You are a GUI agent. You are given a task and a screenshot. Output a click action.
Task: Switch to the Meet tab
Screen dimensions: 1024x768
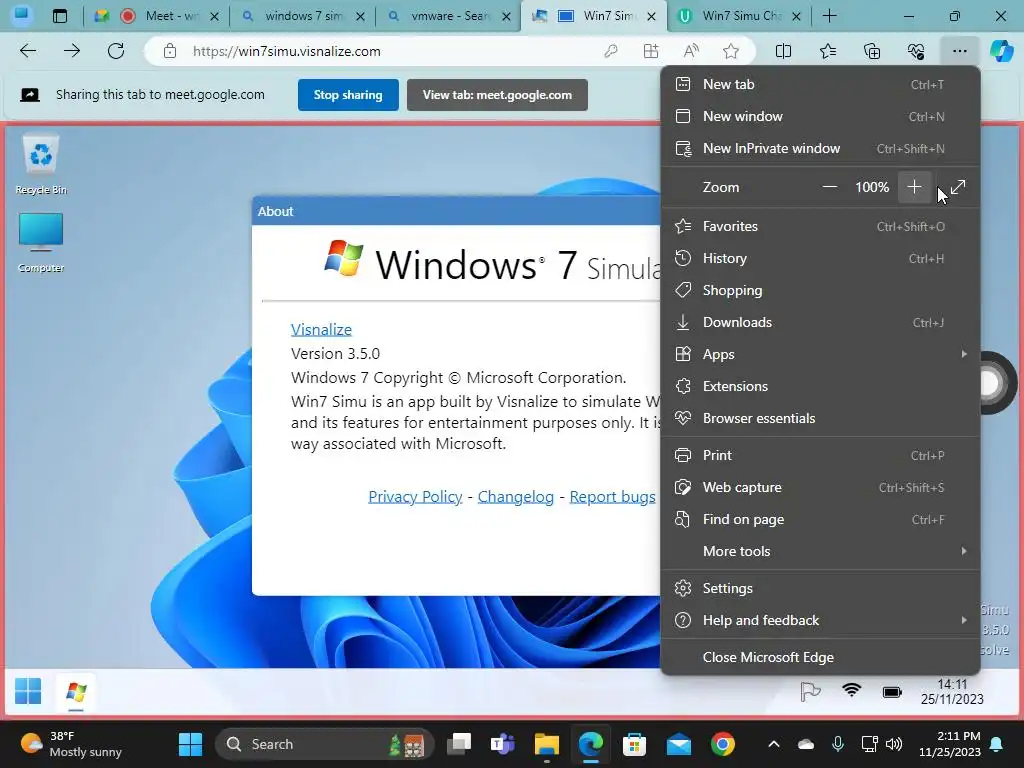pyautogui.click(x=157, y=16)
